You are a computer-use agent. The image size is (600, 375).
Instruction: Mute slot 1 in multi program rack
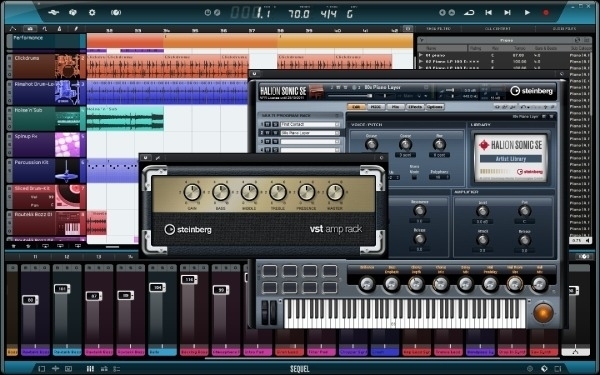click(268, 124)
